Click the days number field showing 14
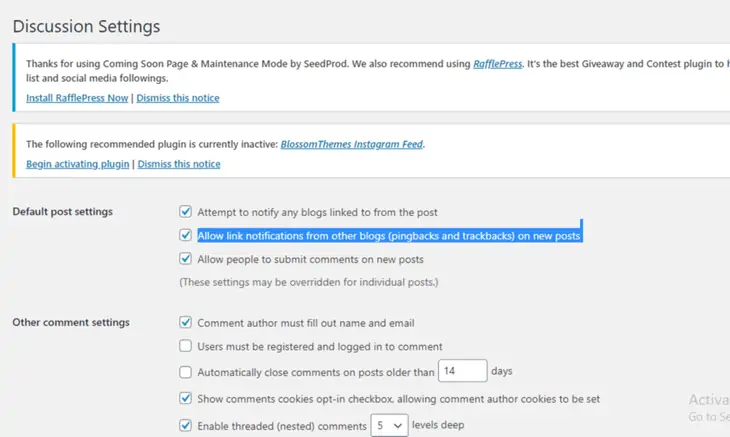The image size is (730, 437). [461, 371]
